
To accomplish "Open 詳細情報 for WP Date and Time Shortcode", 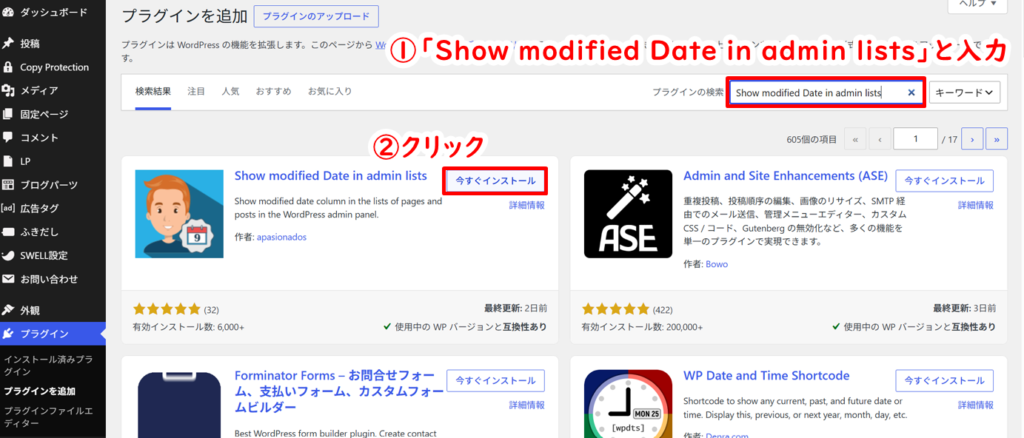I will click(976, 405).
